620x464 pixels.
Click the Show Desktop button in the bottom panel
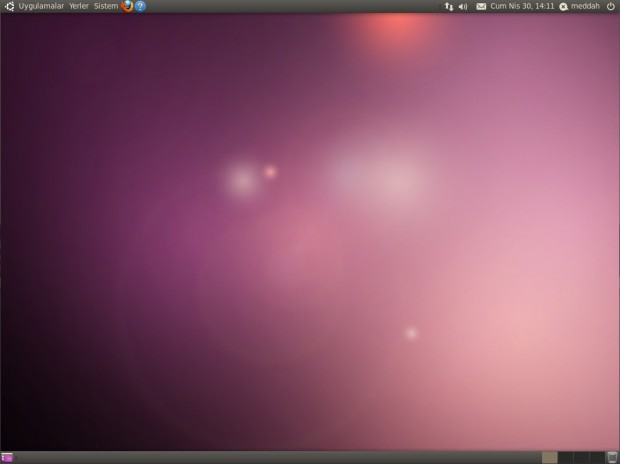(x=7, y=458)
